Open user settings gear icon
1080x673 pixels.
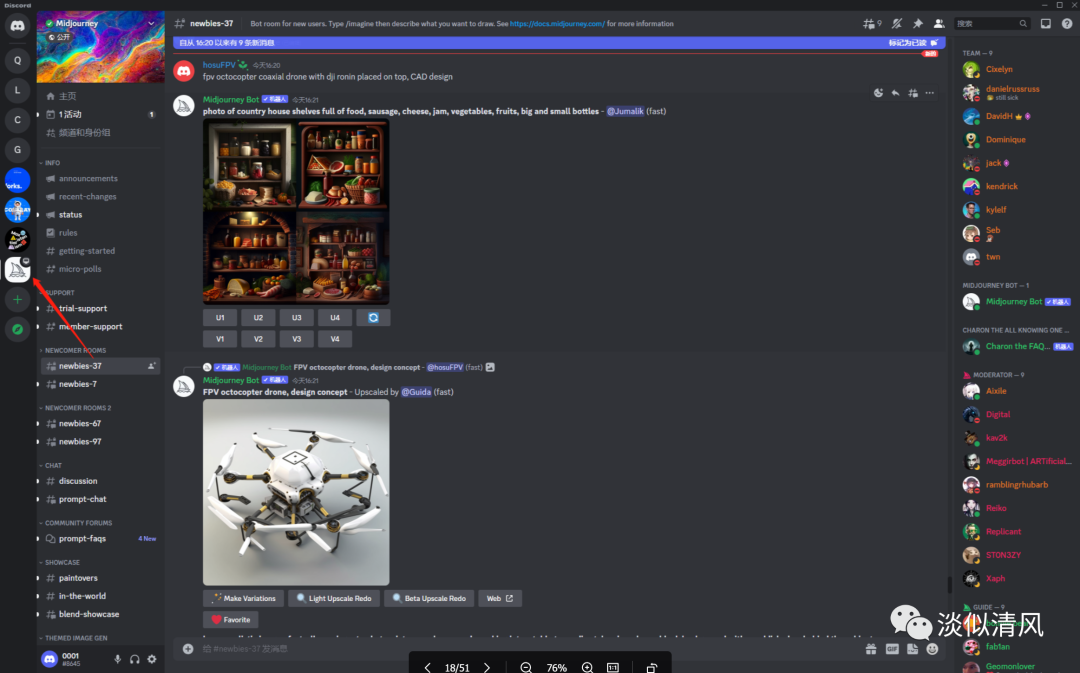(152, 659)
